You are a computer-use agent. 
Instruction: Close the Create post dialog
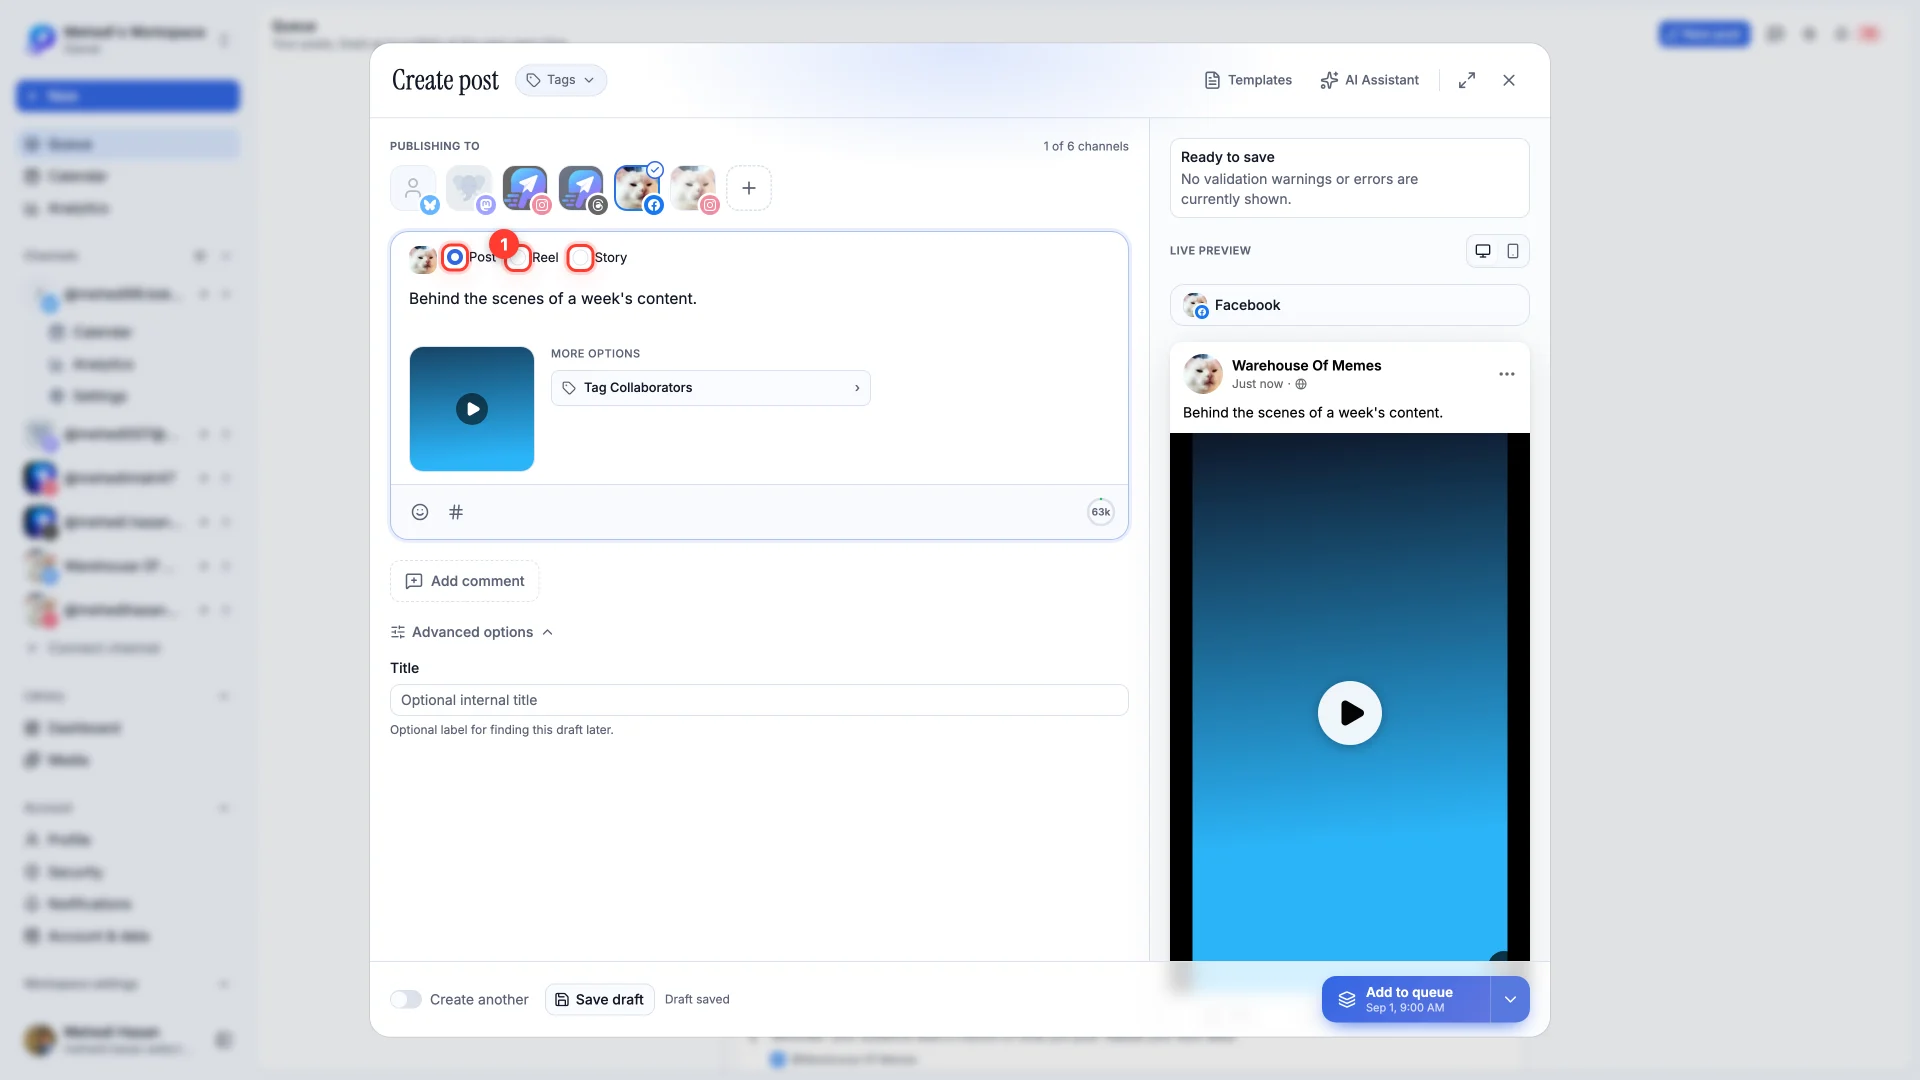1509,80
